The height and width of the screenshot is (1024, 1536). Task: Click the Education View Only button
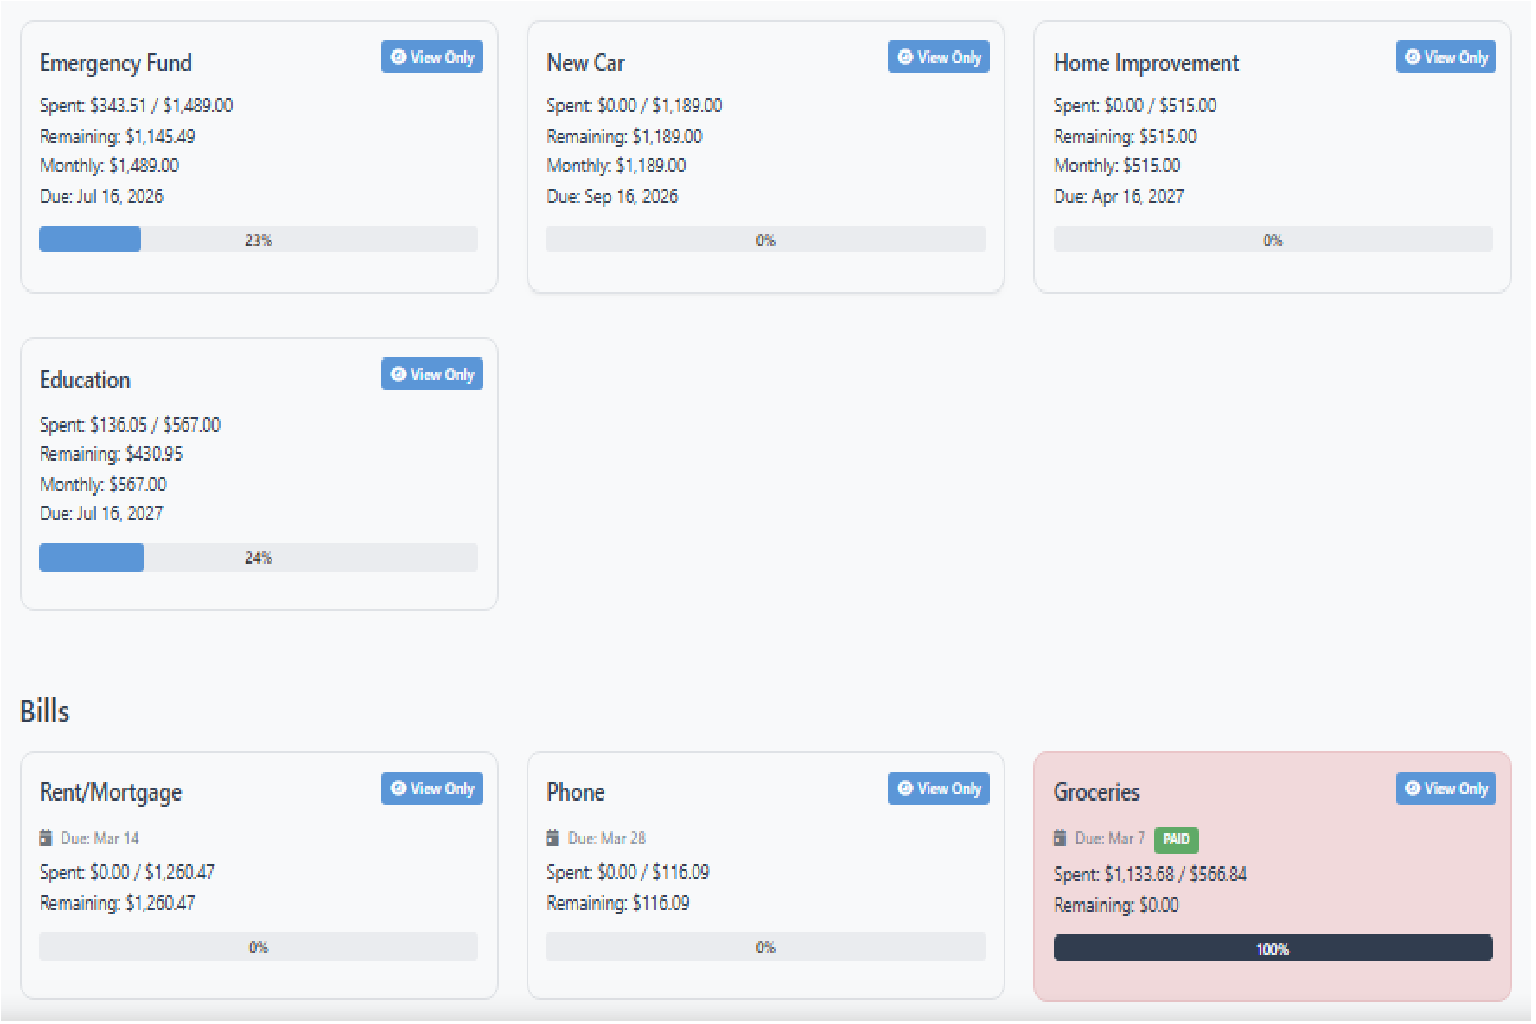pos(431,374)
